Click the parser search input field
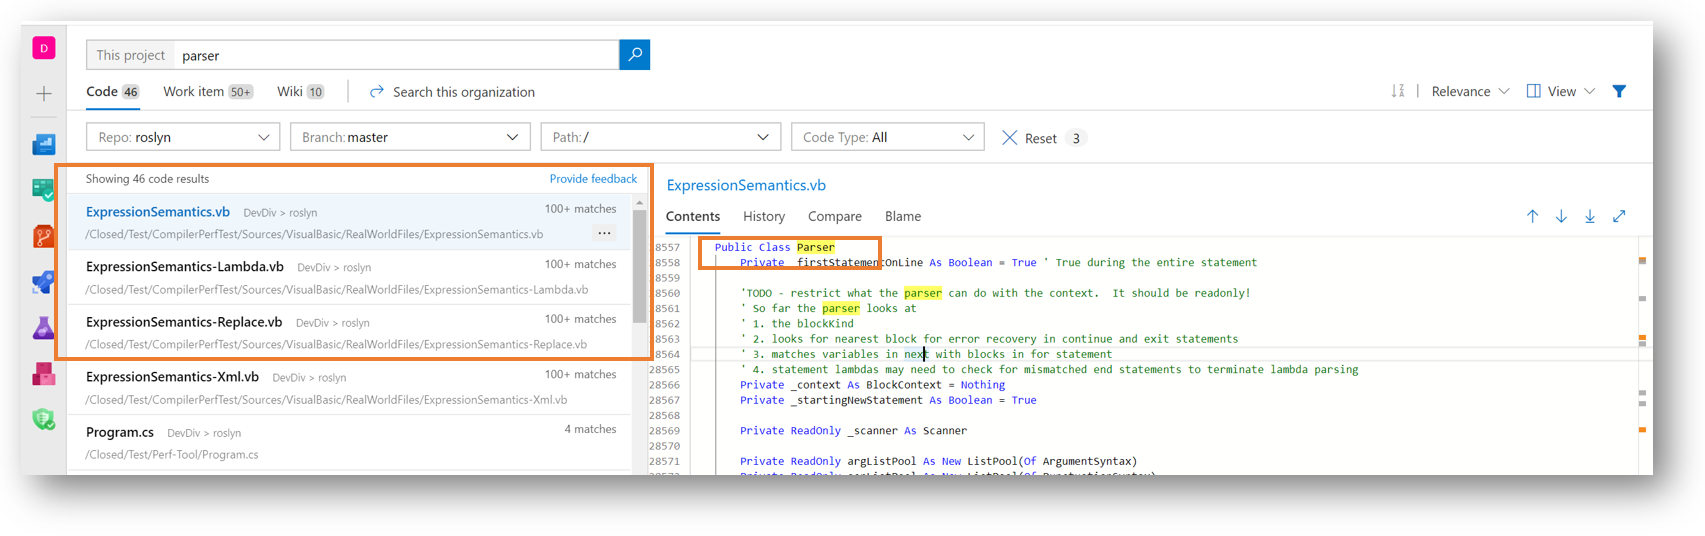1705x536 pixels. pos(397,55)
